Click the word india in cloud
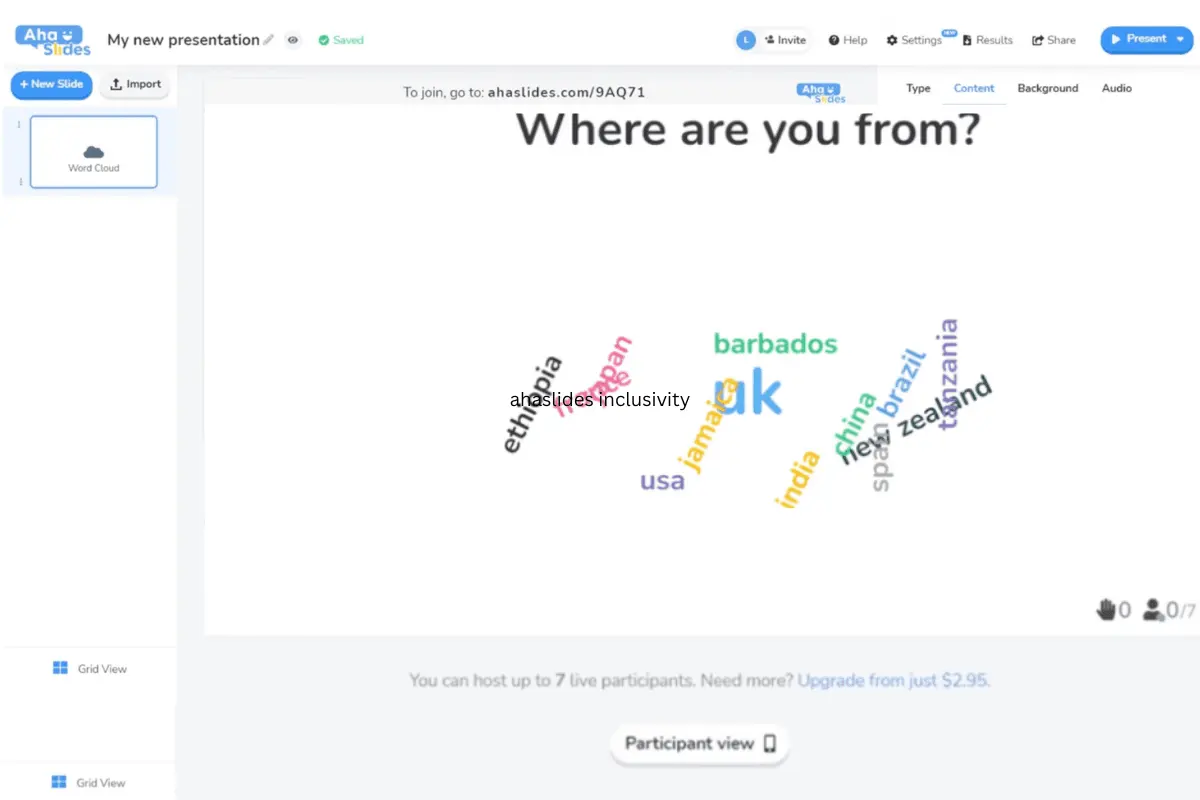1200x800 pixels. [x=798, y=479]
